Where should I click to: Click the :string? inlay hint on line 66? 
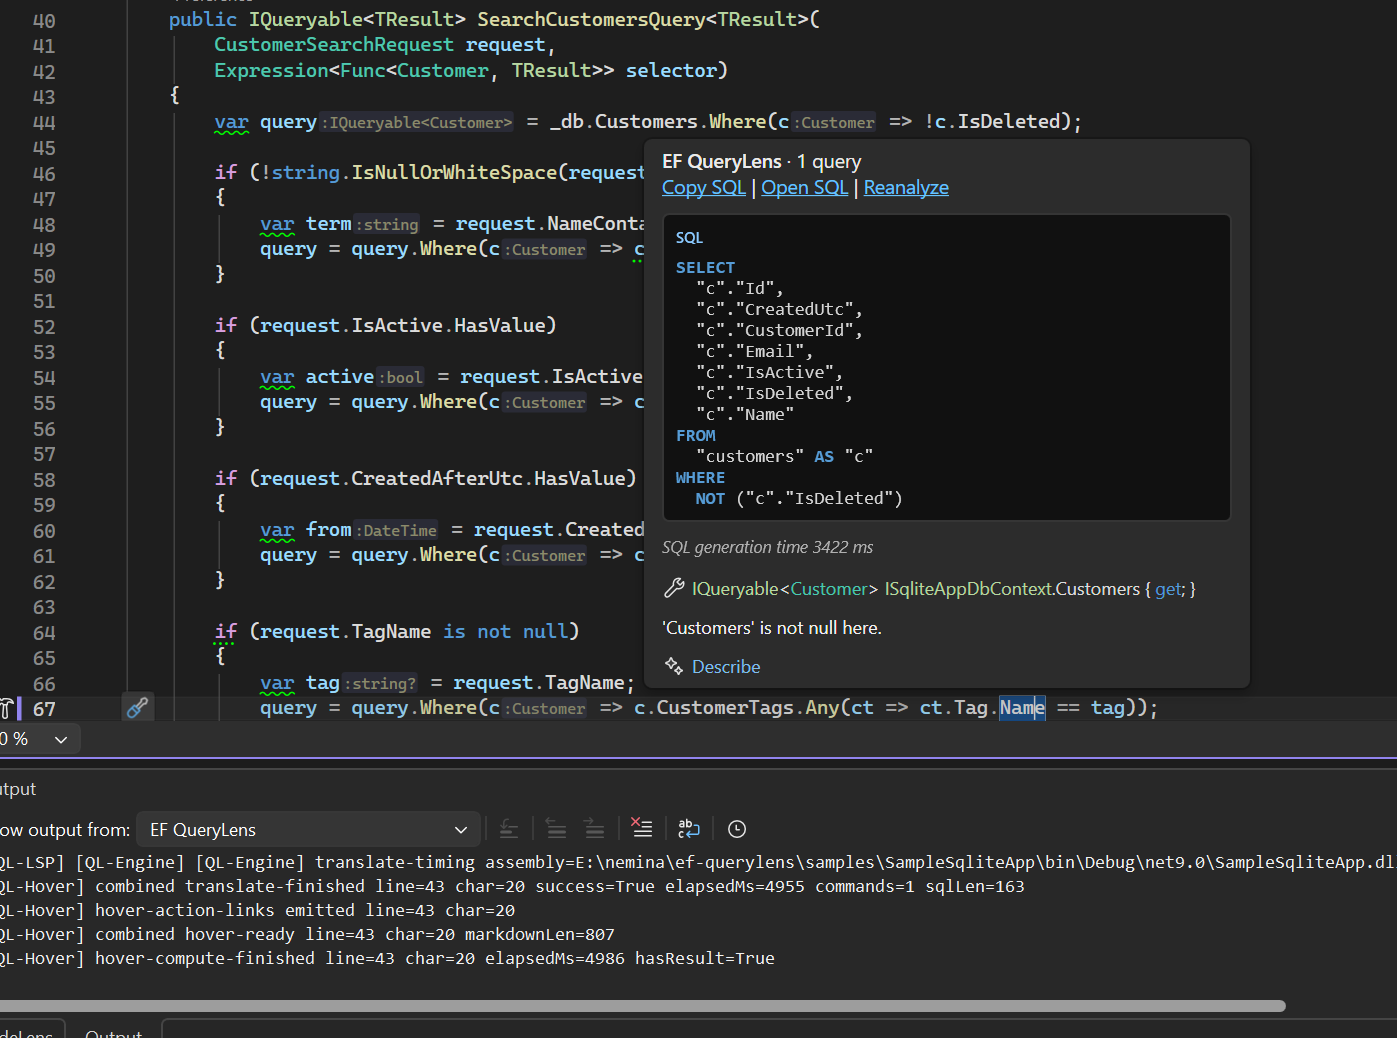(380, 683)
